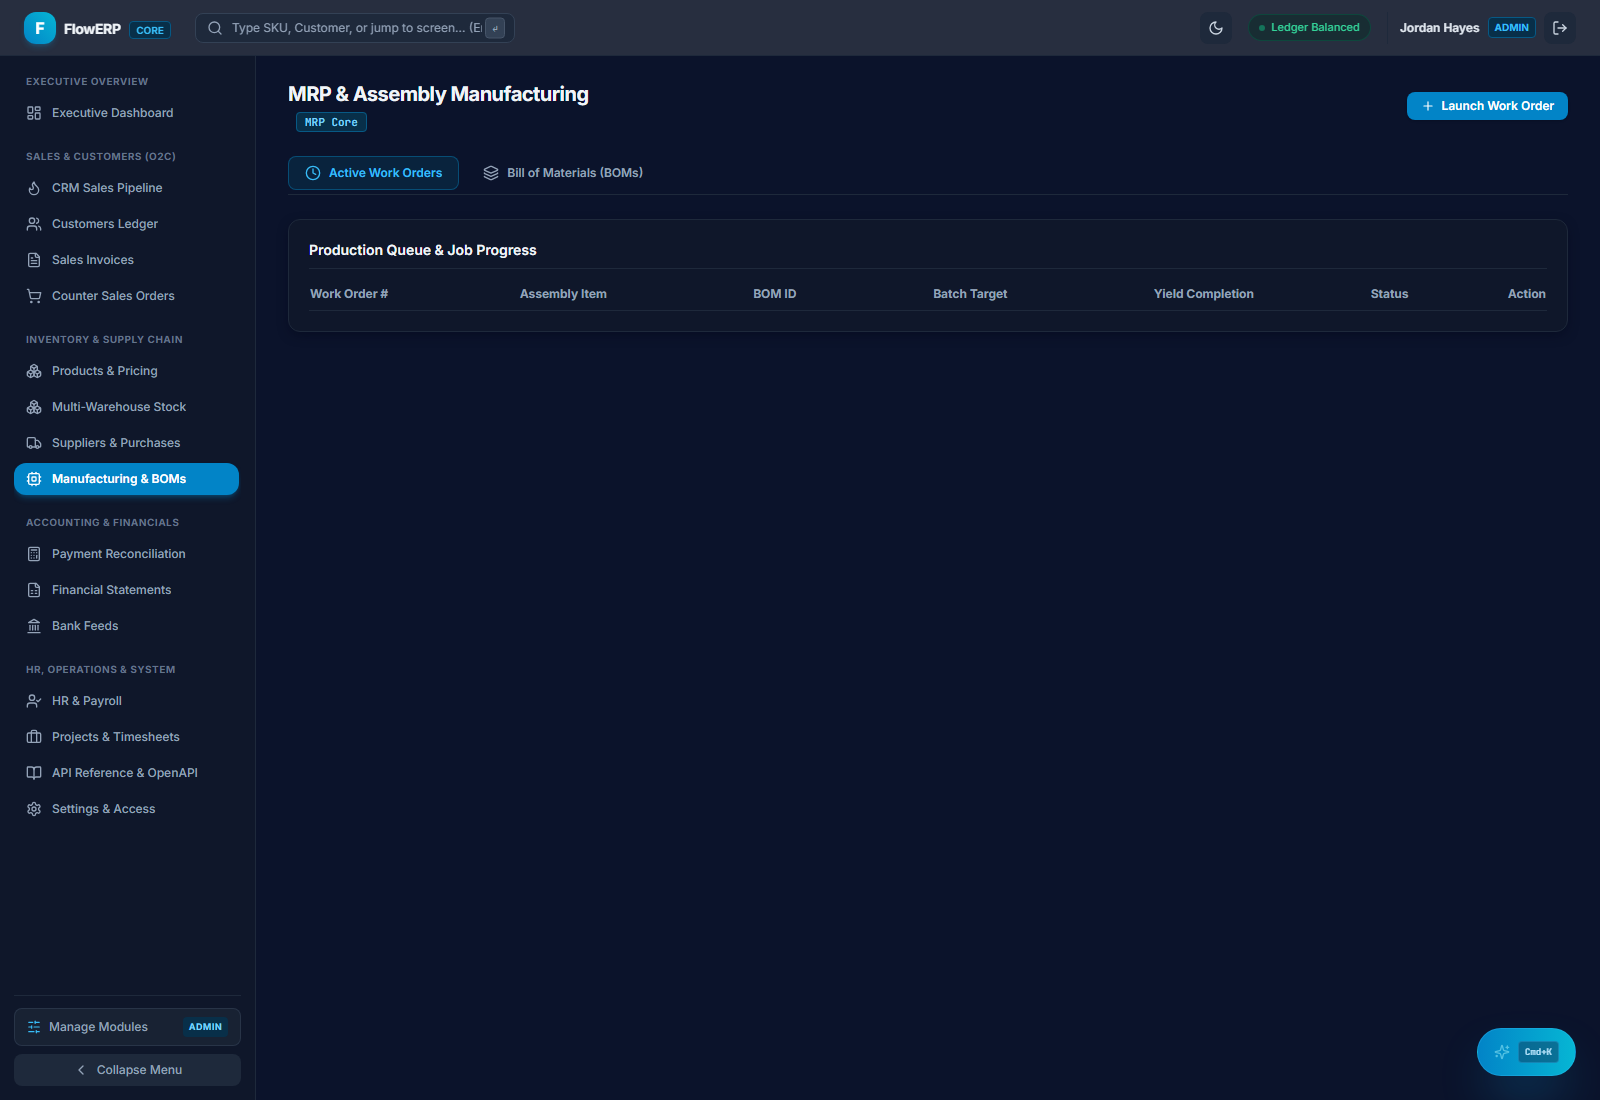This screenshot has height=1100, width=1600.
Task: Click the CORE badge next to FlowERP
Action: [x=150, y=30]
